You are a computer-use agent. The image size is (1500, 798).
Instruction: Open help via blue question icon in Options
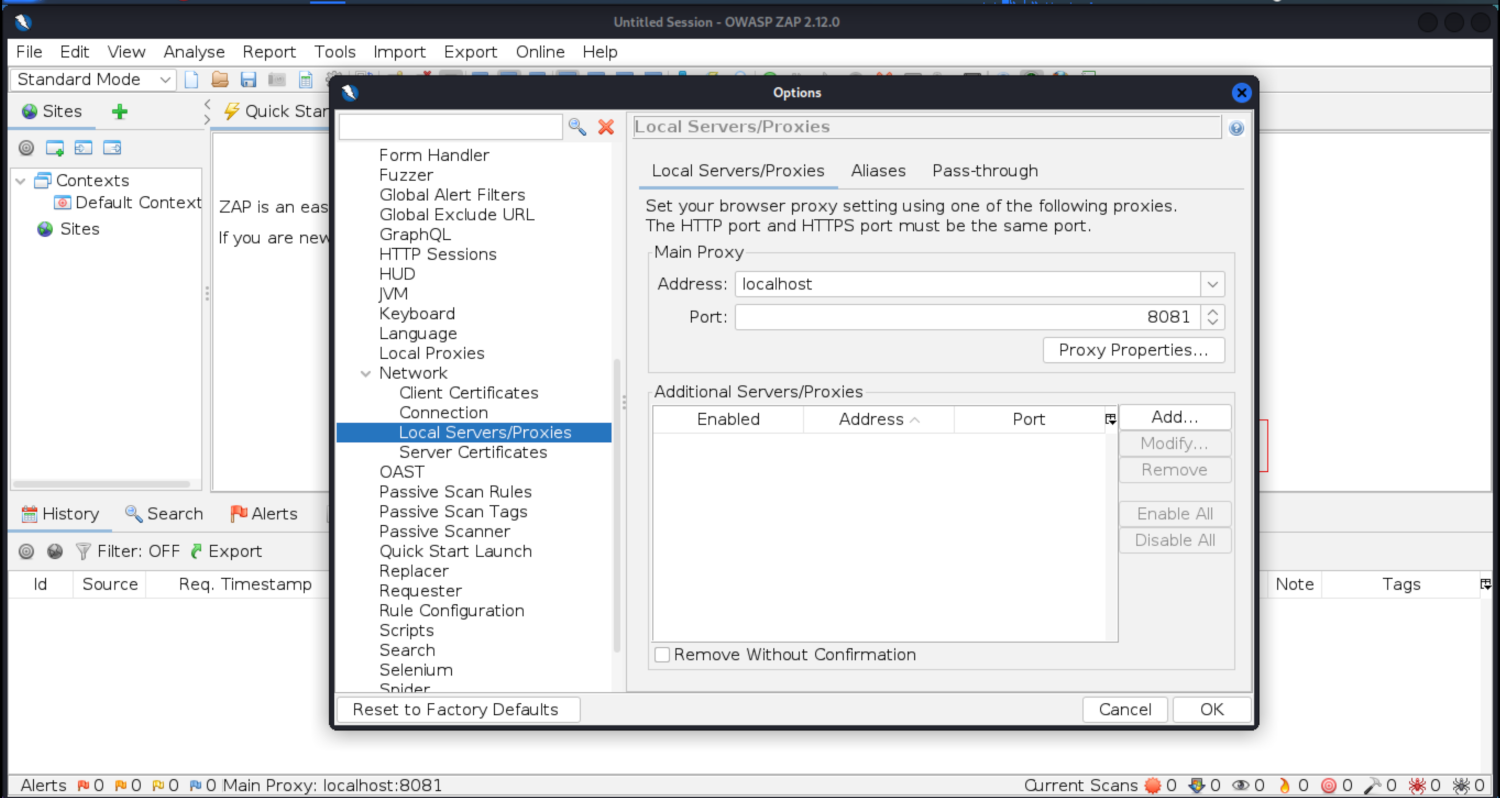(x=1237, y=128)
